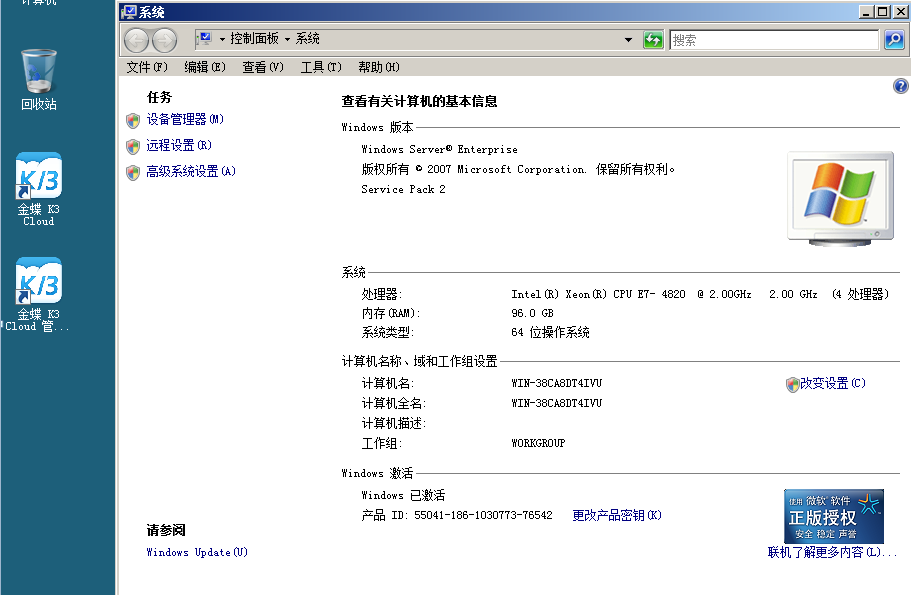Click the shield icon beside 改变设置
The image size is (911, 595).
tap(792, 384)
